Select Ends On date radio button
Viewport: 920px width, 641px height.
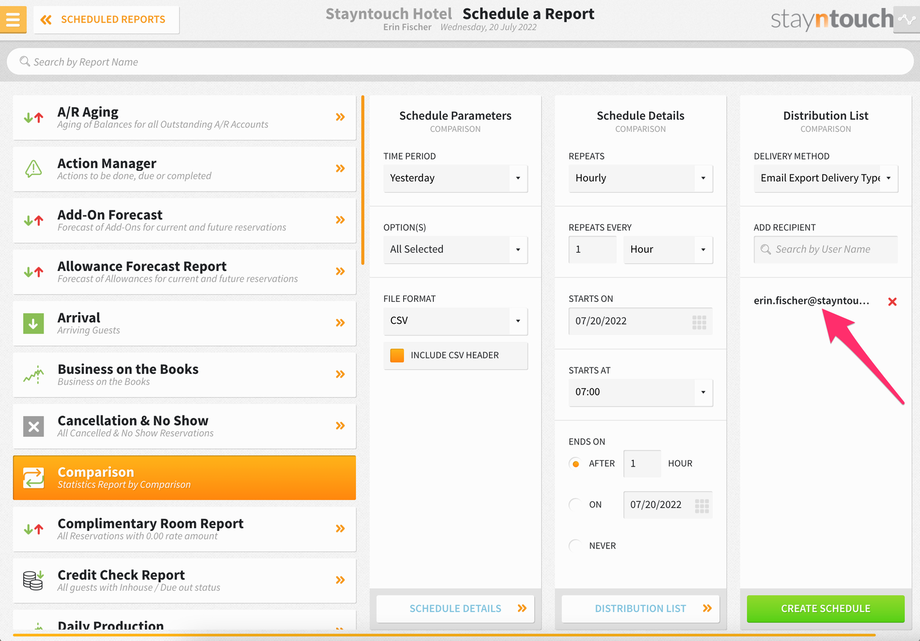(576, 504)
